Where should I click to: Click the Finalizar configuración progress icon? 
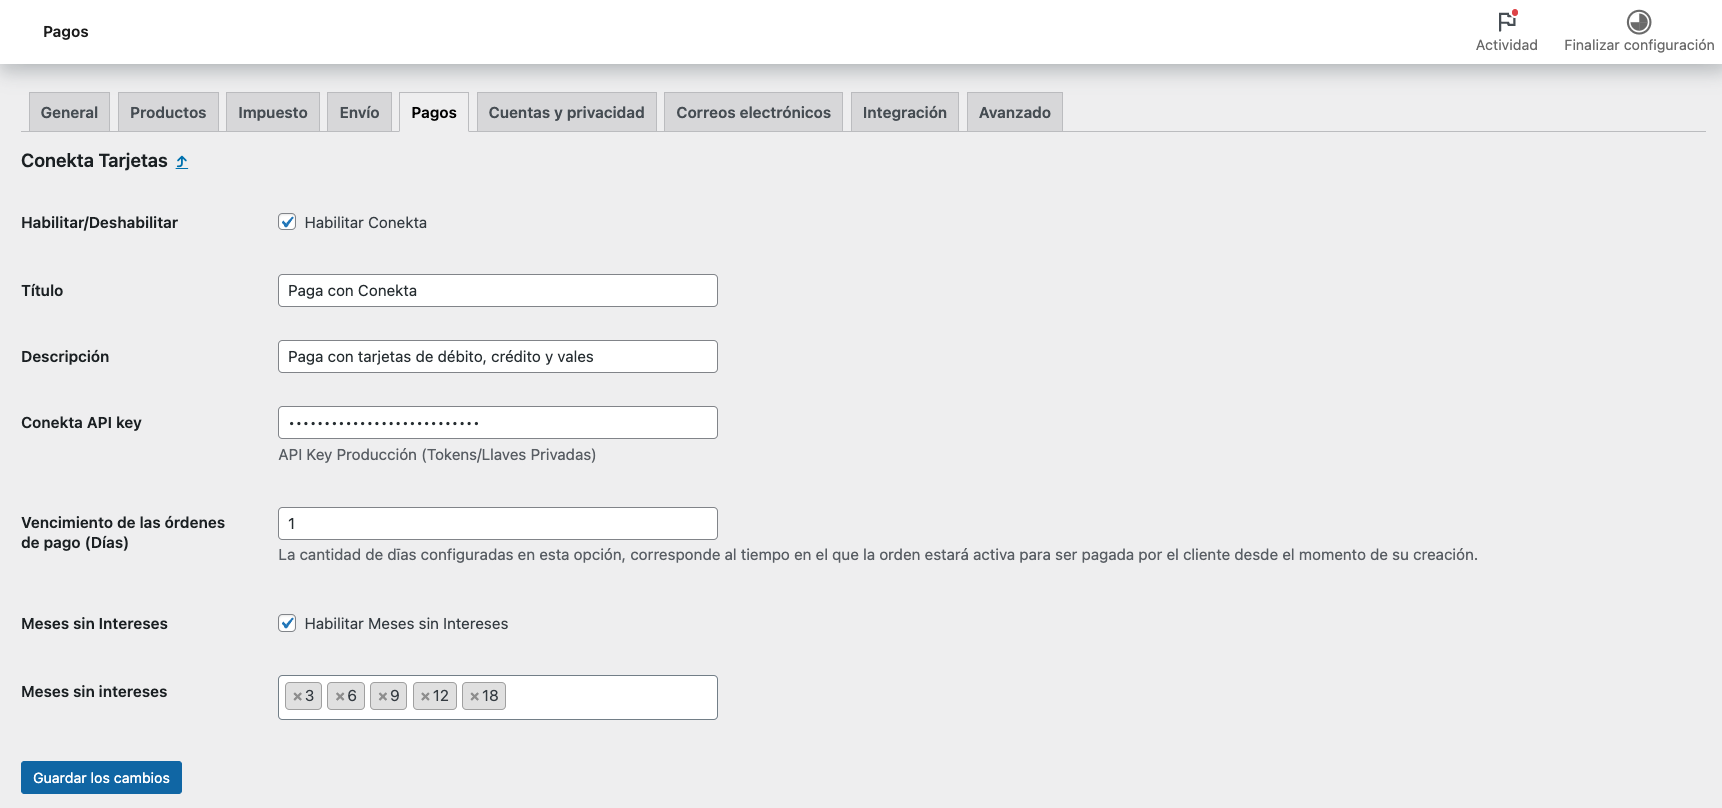(x=1638, y=22)
